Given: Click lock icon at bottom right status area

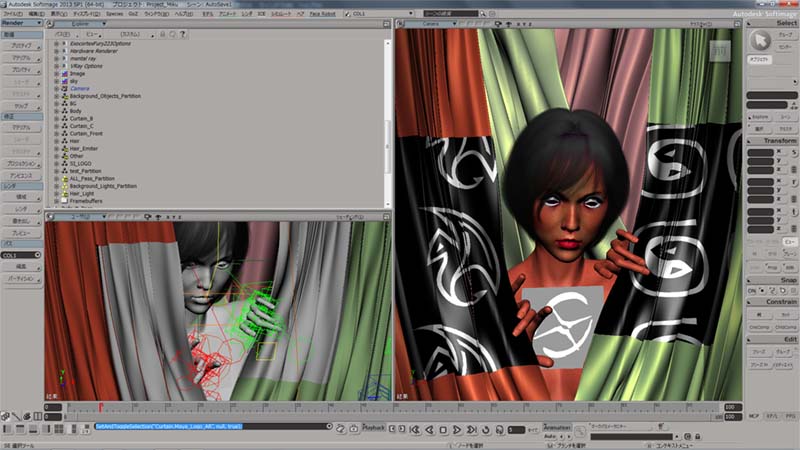Looking at the screenshot, I should pos(697,437).
